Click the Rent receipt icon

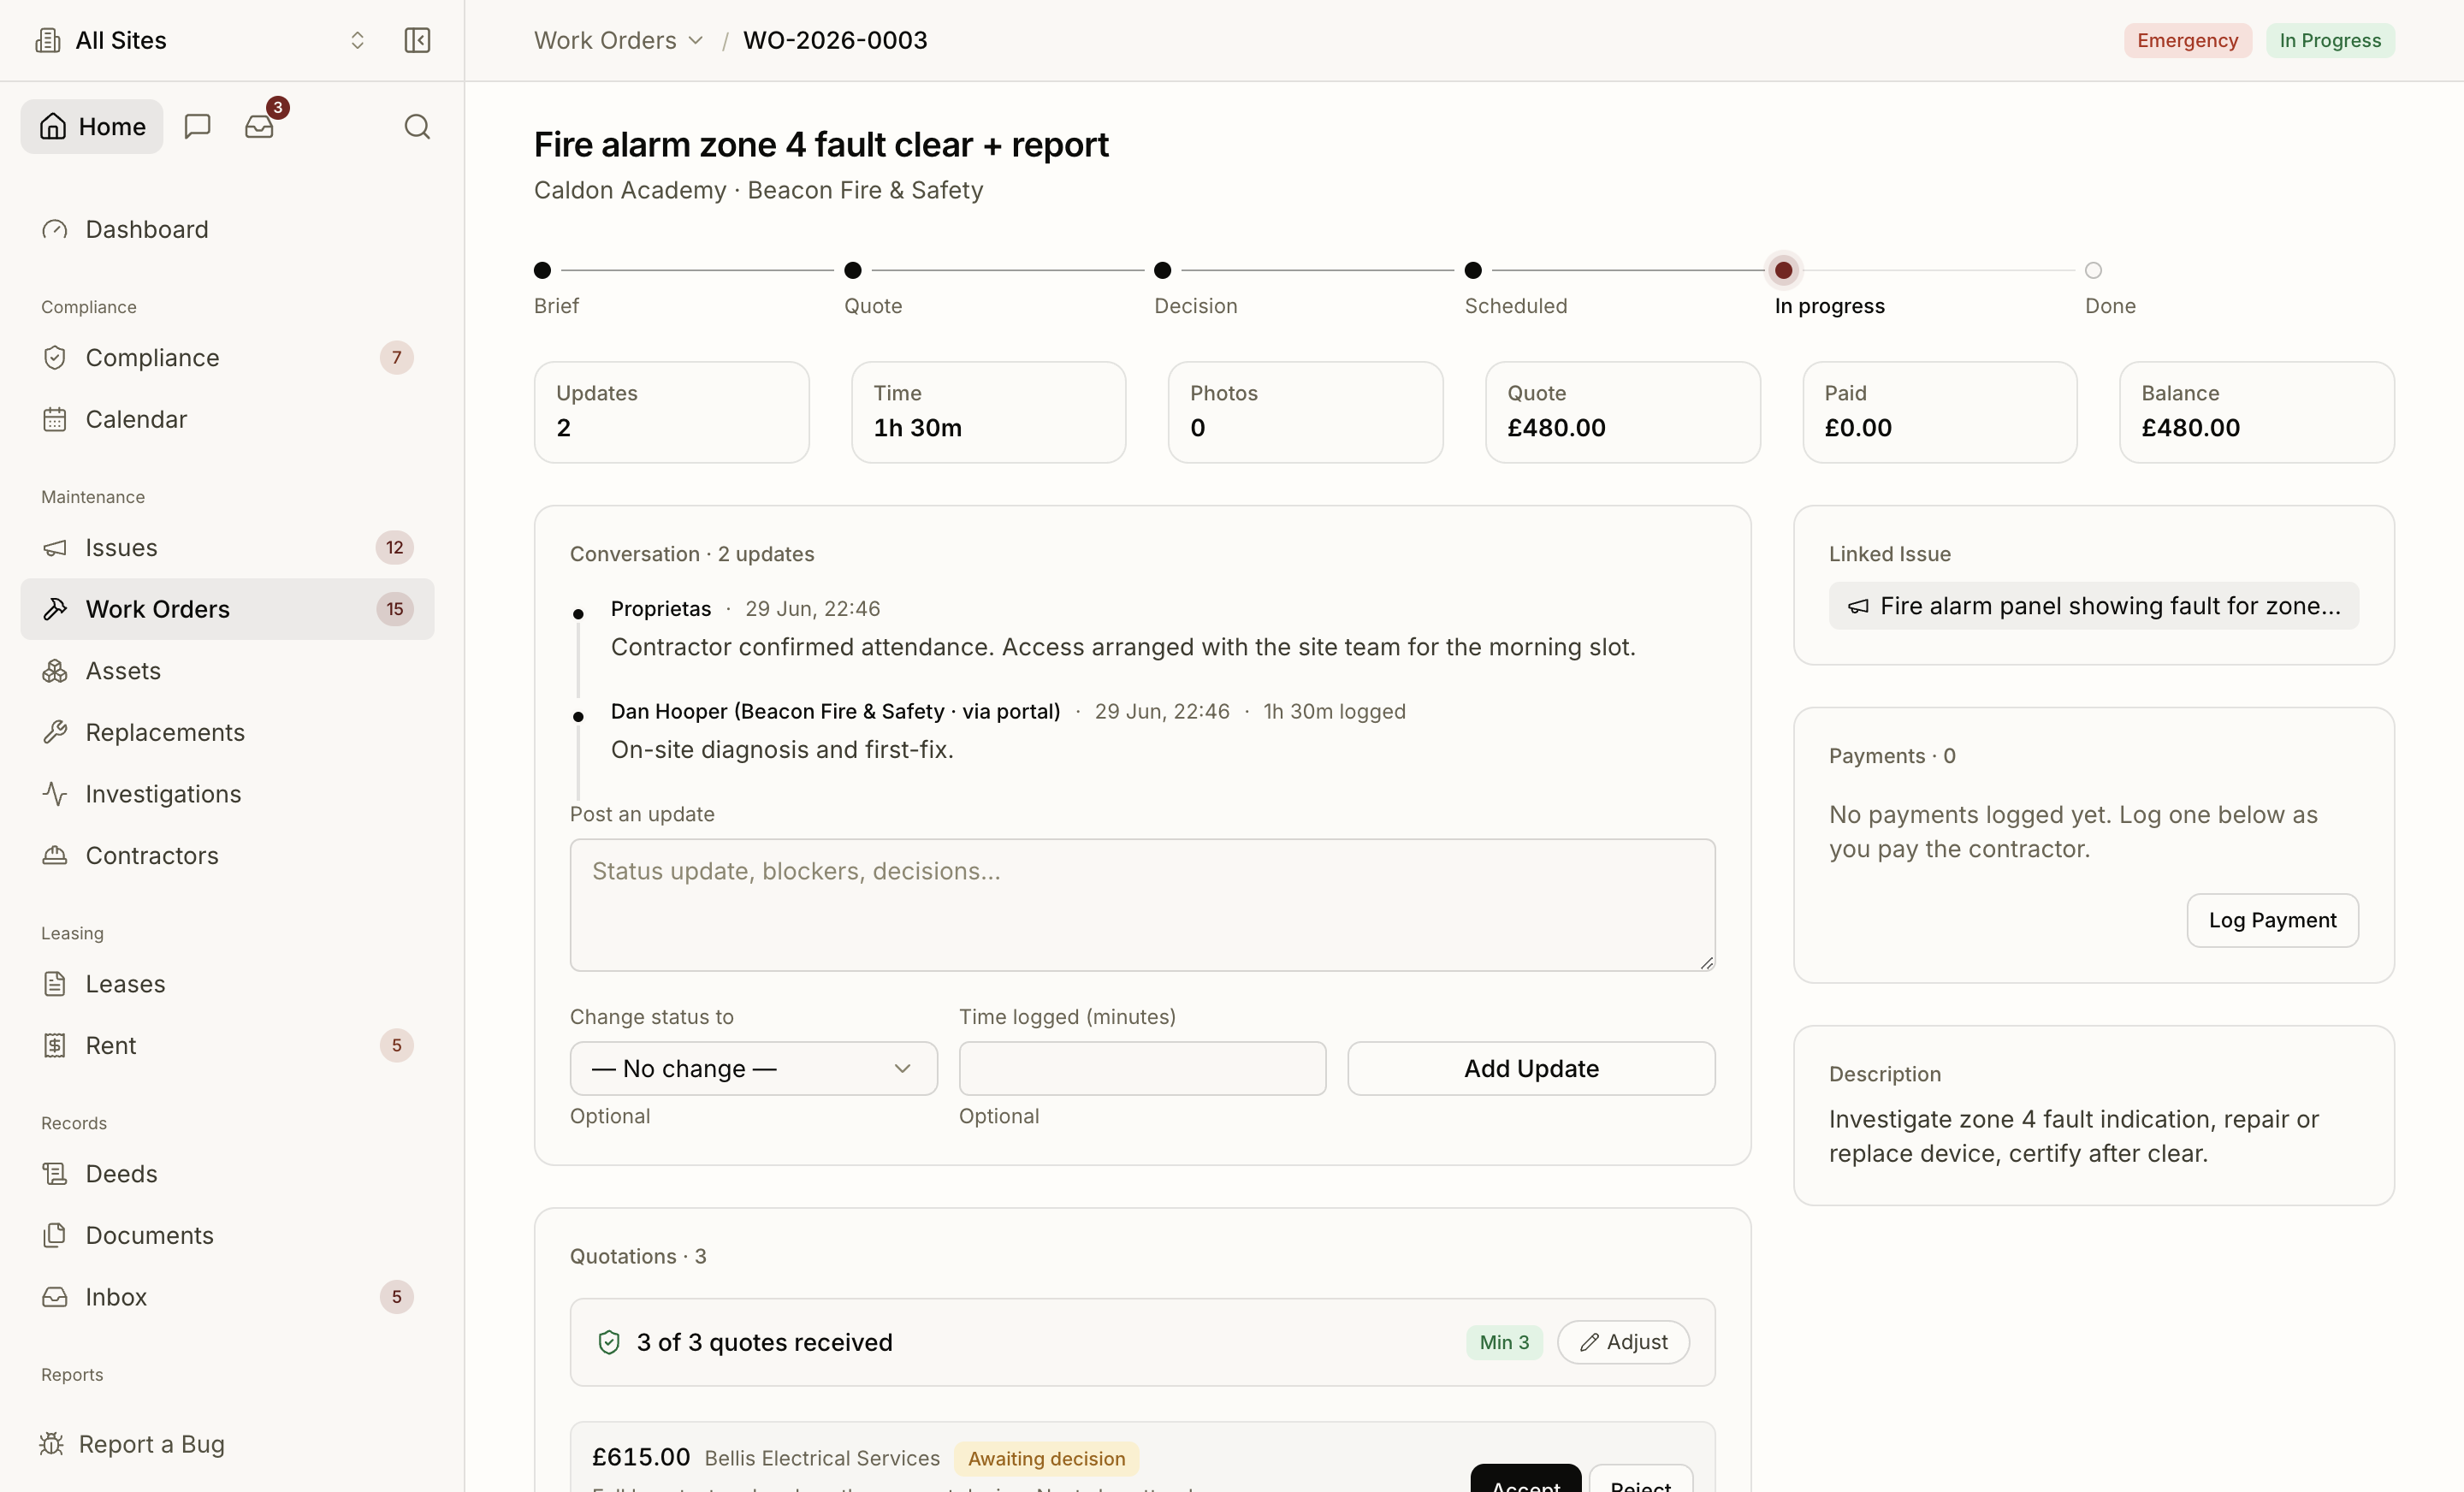(55, 1045)
